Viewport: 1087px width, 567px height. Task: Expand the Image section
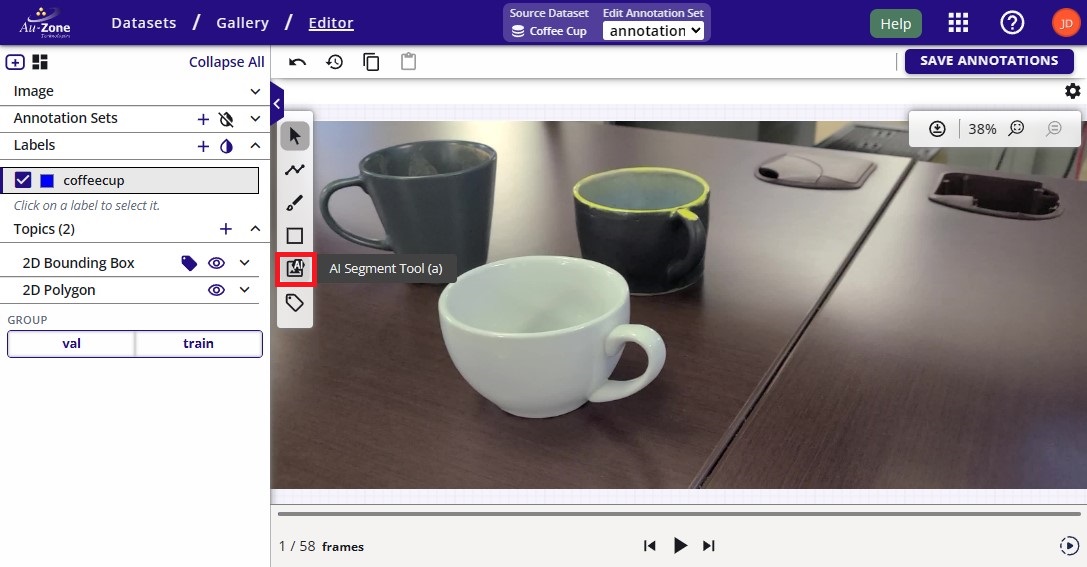coord(255,91)
